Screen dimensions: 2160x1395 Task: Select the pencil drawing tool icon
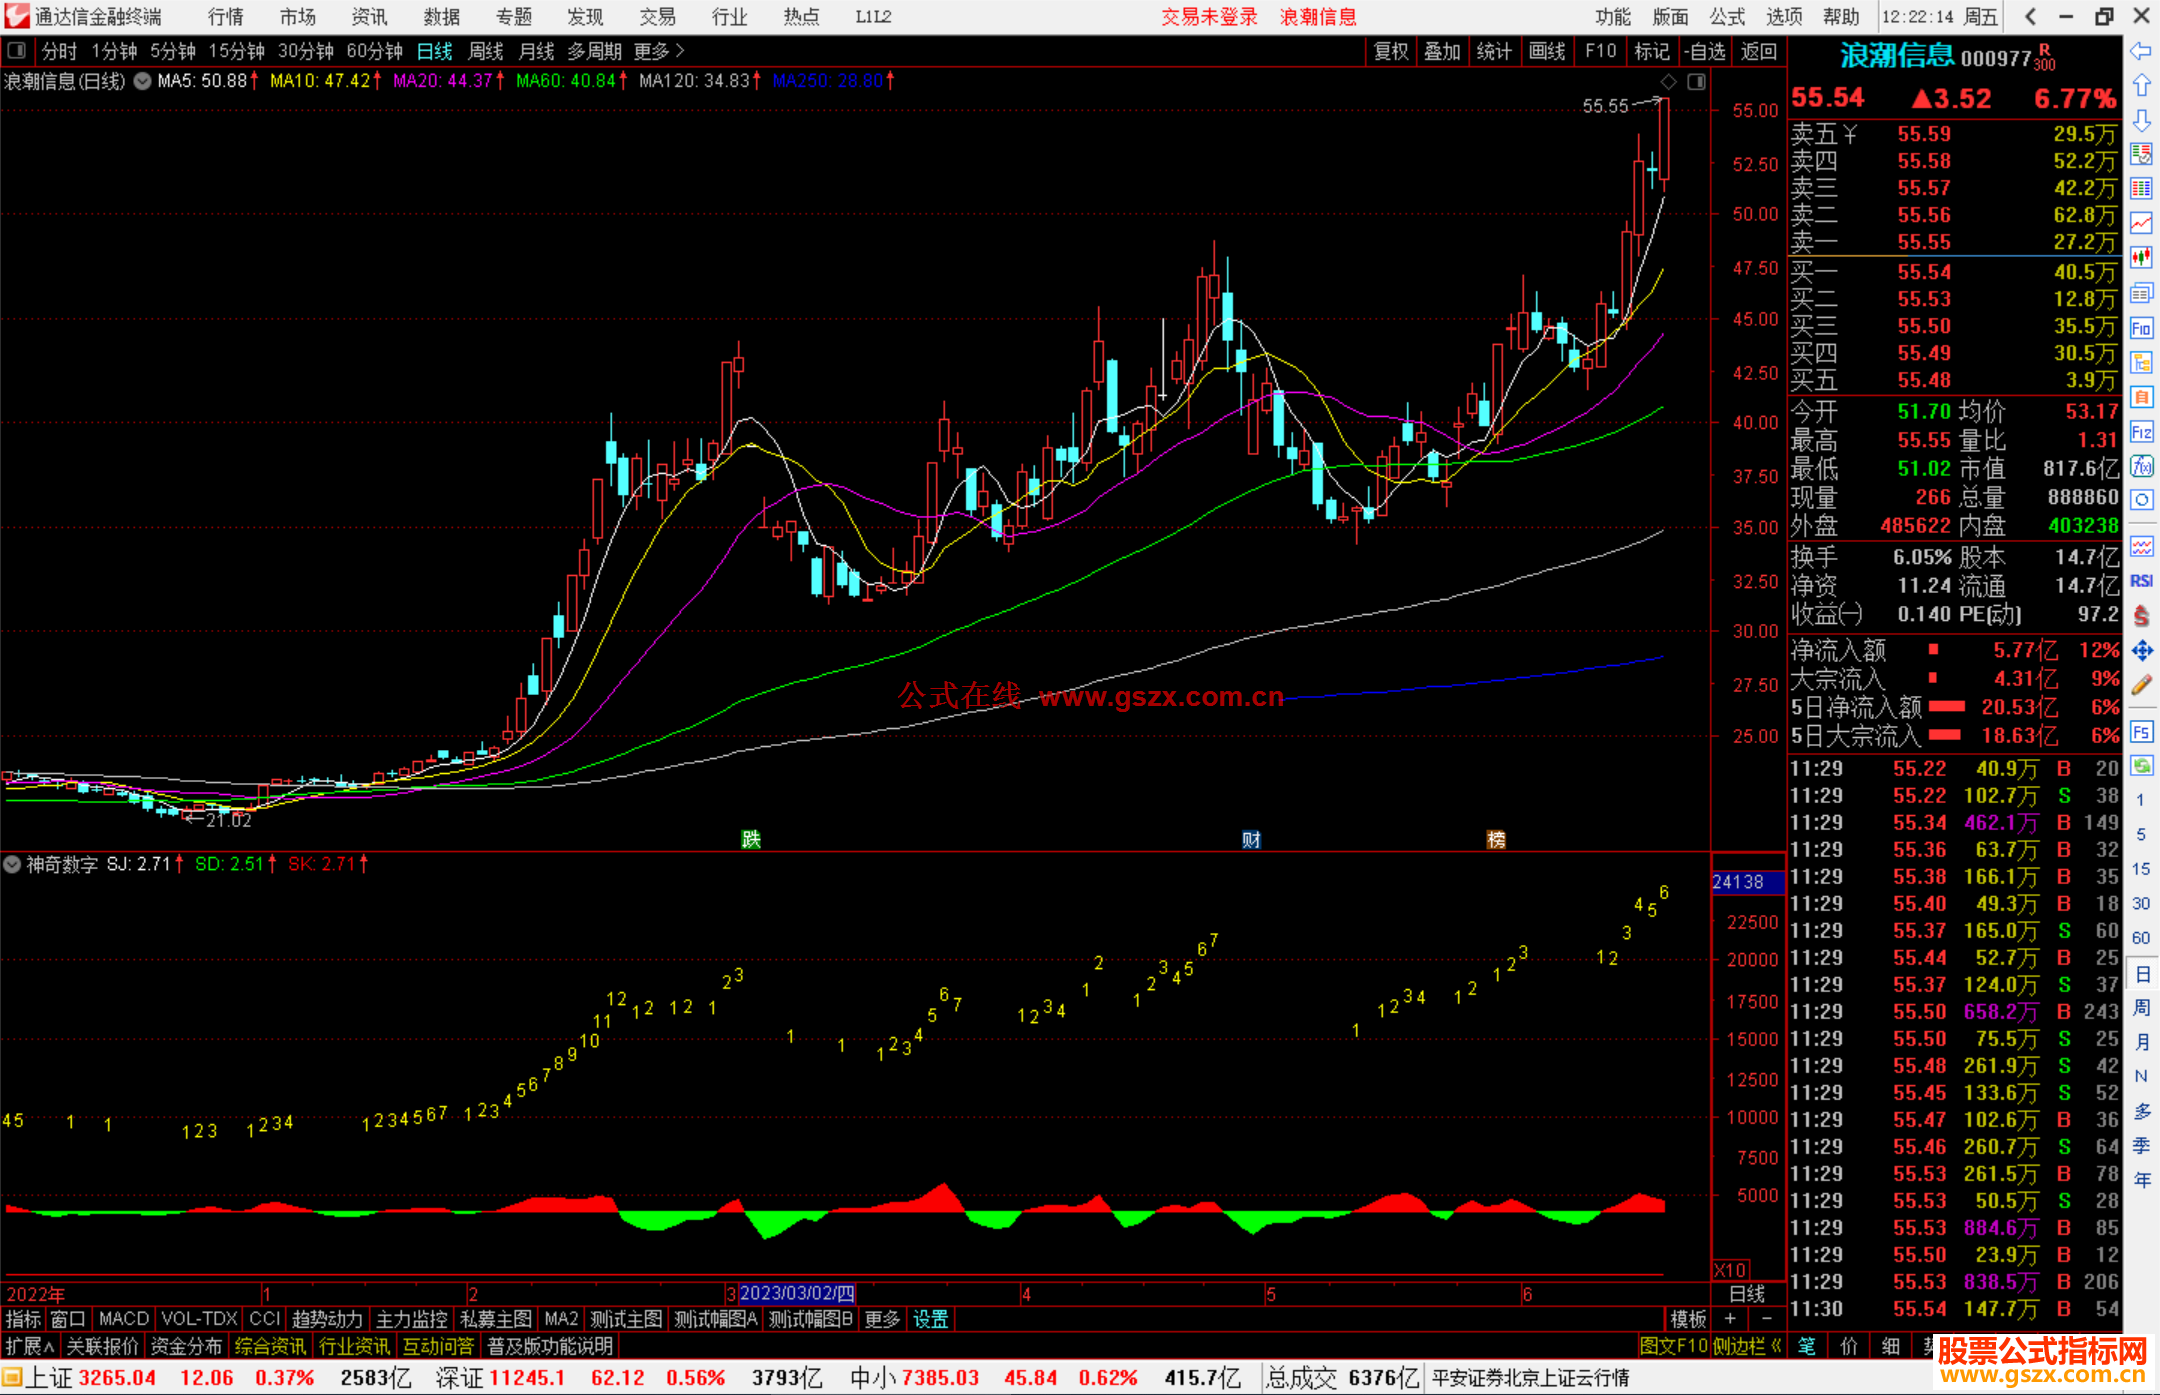pos(2141,685)
